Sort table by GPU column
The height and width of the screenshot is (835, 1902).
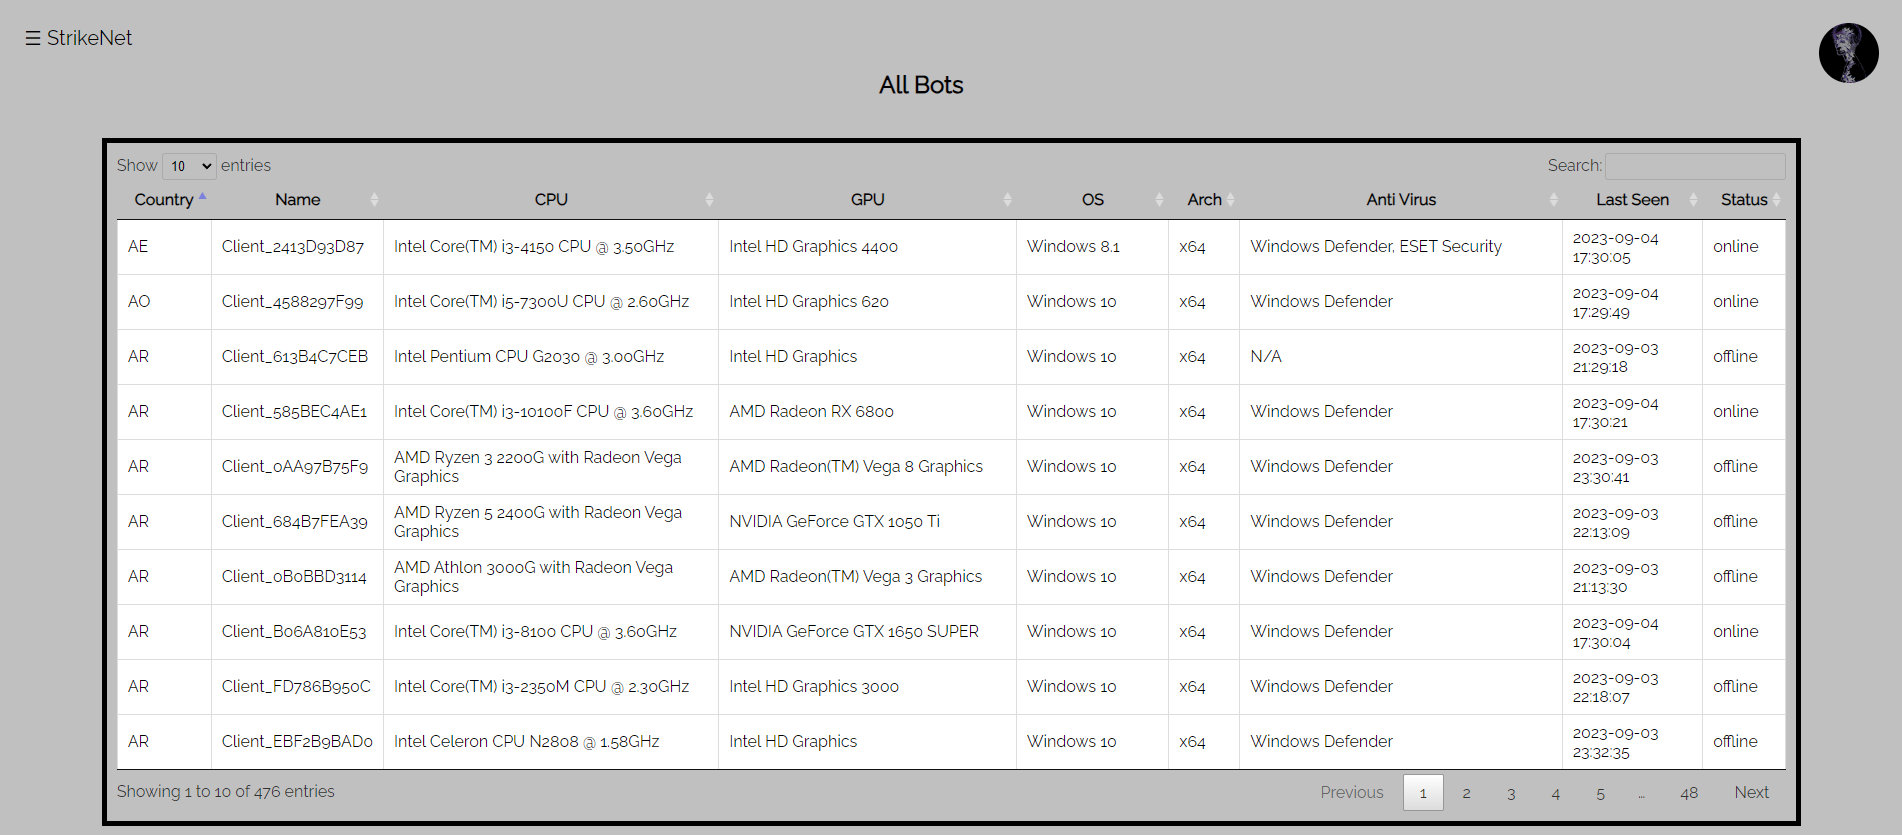click(867, 200)
